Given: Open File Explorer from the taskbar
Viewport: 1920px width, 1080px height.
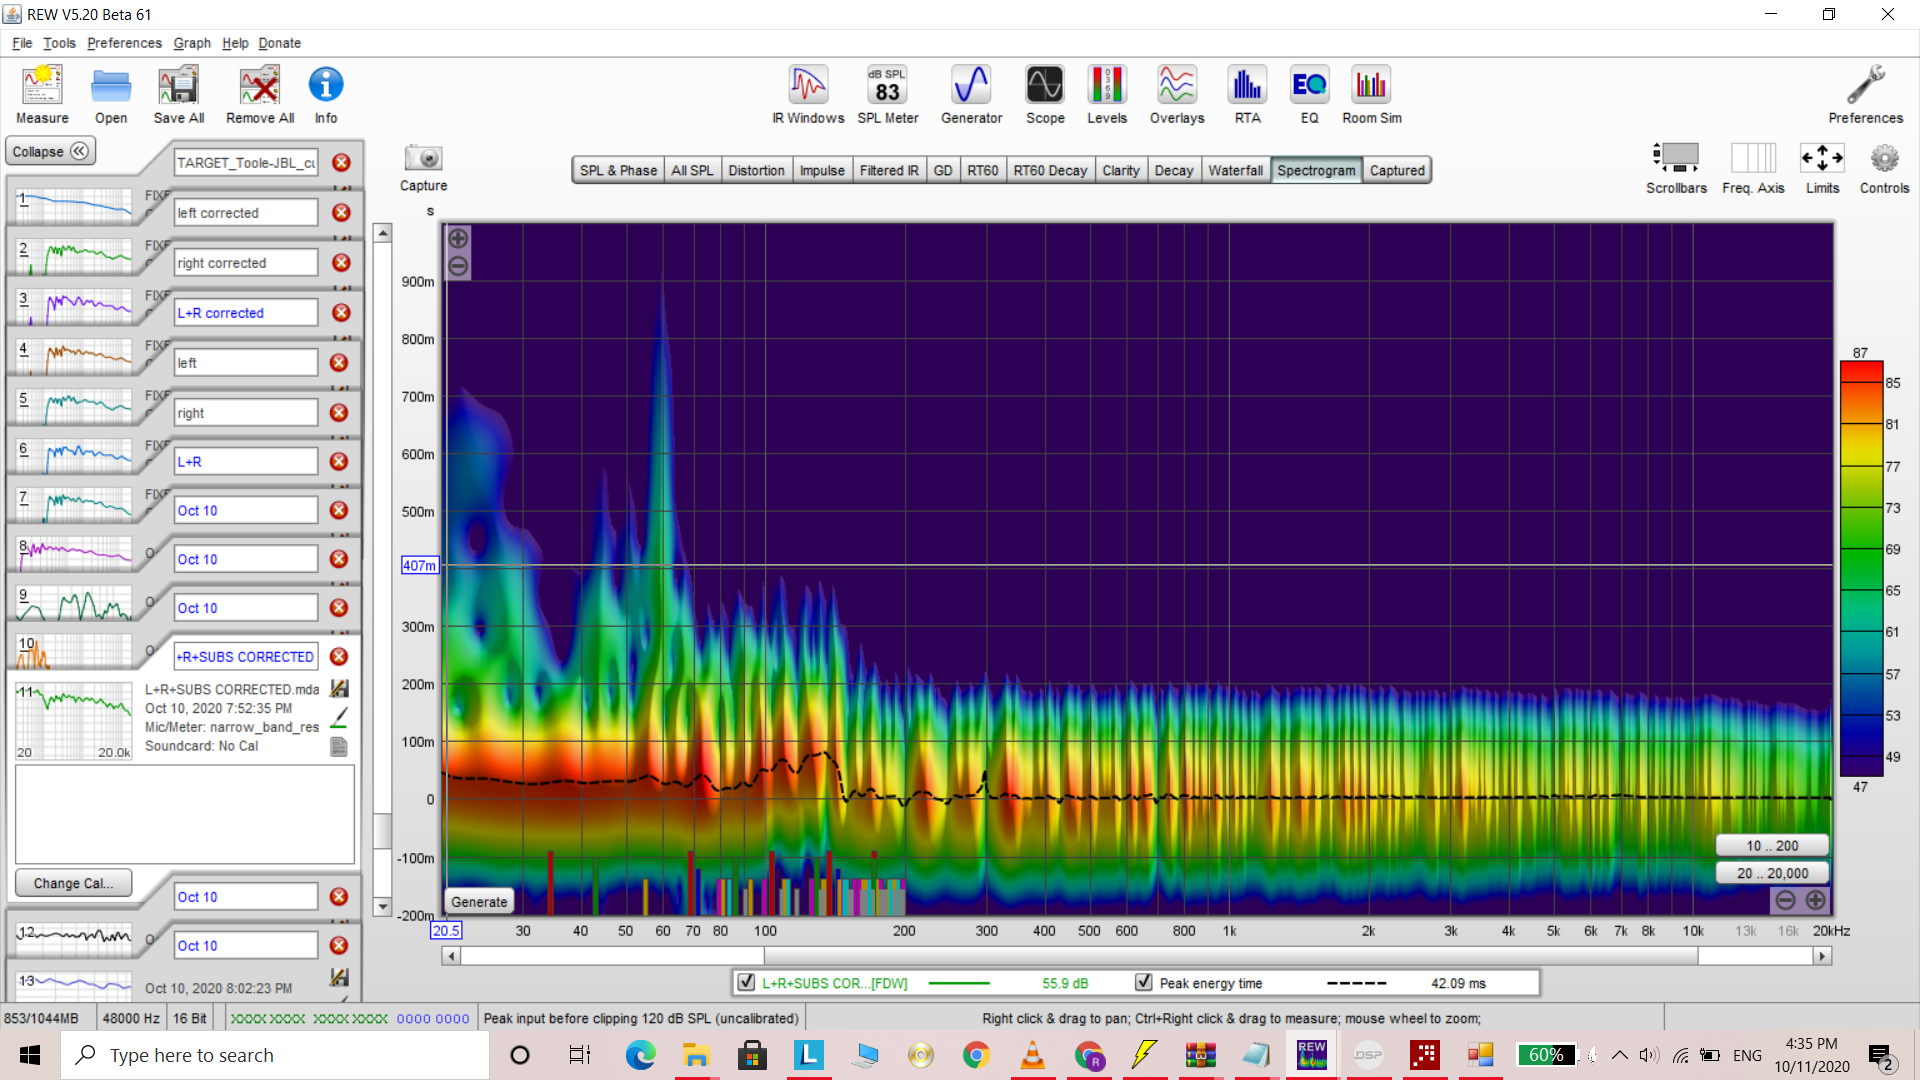Looking at the screenshot, I should coord(696,1055).
